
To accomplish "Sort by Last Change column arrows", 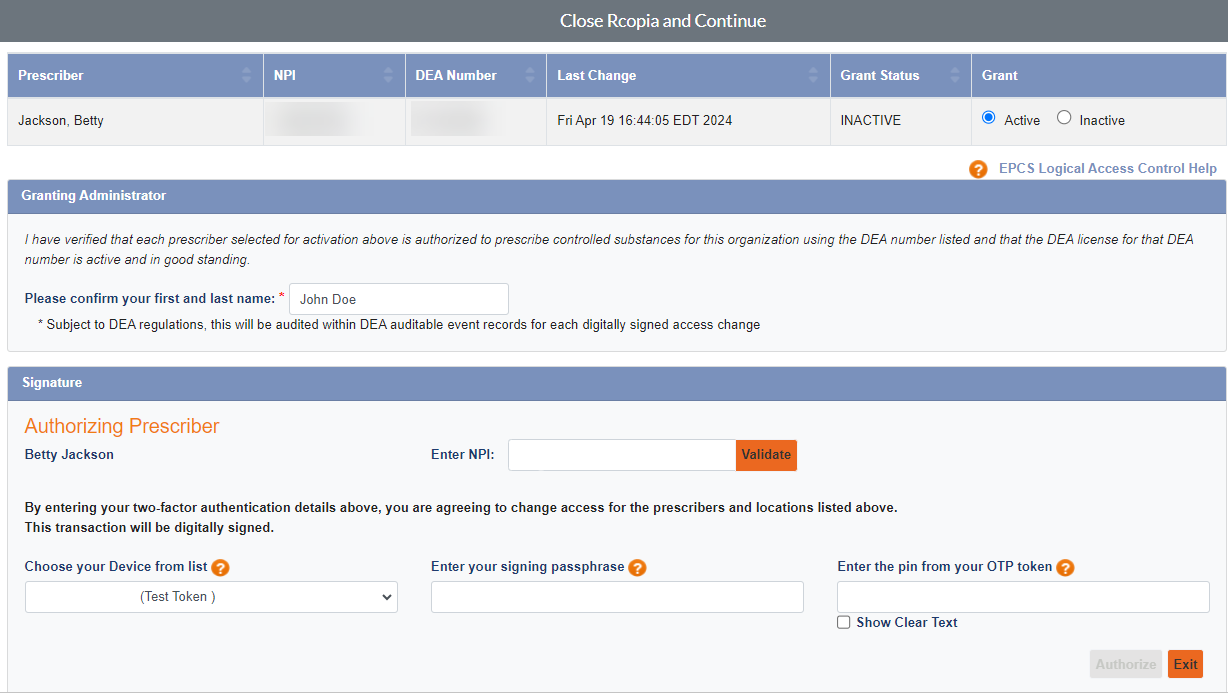I will click(x=814, y=75).
